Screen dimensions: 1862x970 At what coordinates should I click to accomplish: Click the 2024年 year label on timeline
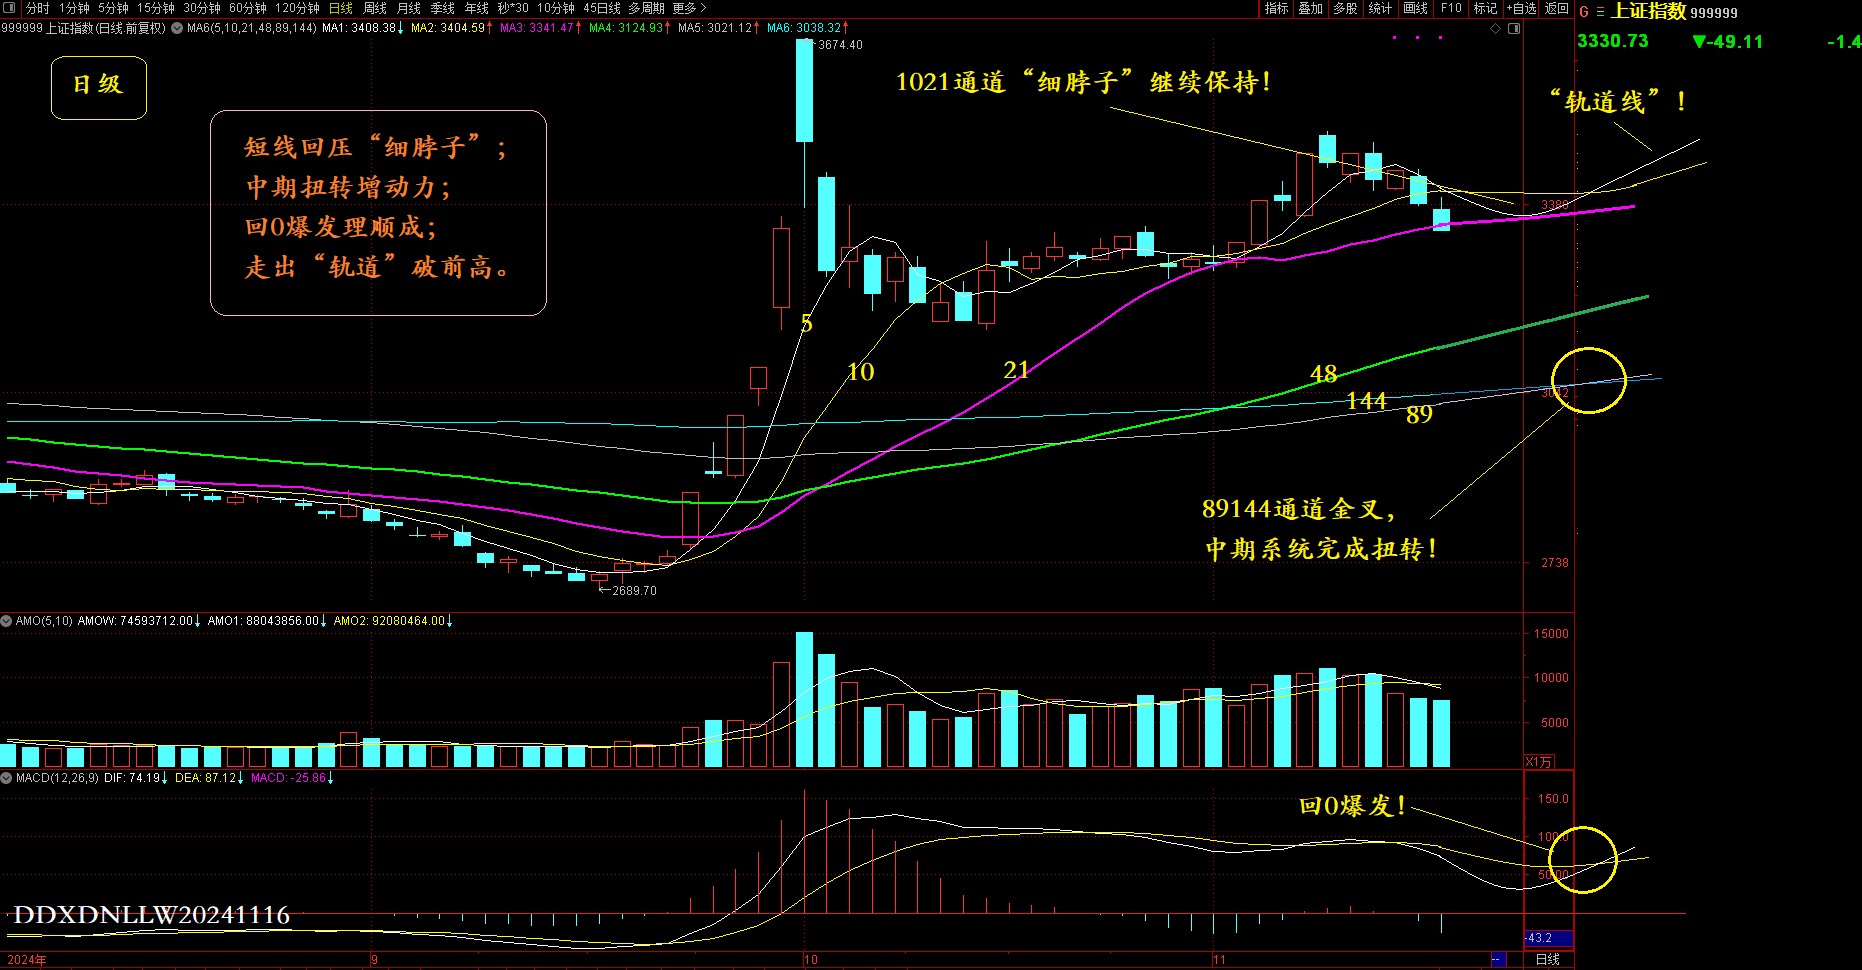[27, 960]
